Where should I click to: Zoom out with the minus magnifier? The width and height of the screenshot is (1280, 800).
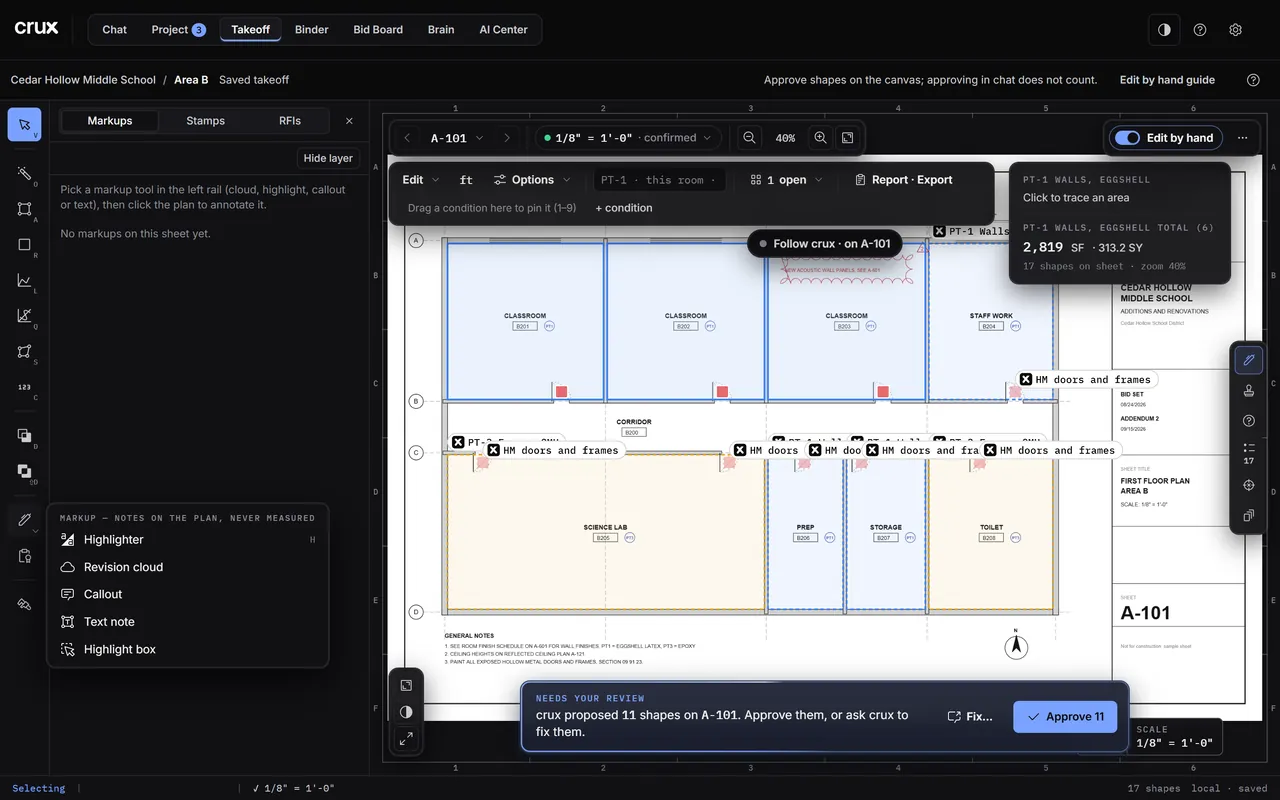[x=749, y=138]
